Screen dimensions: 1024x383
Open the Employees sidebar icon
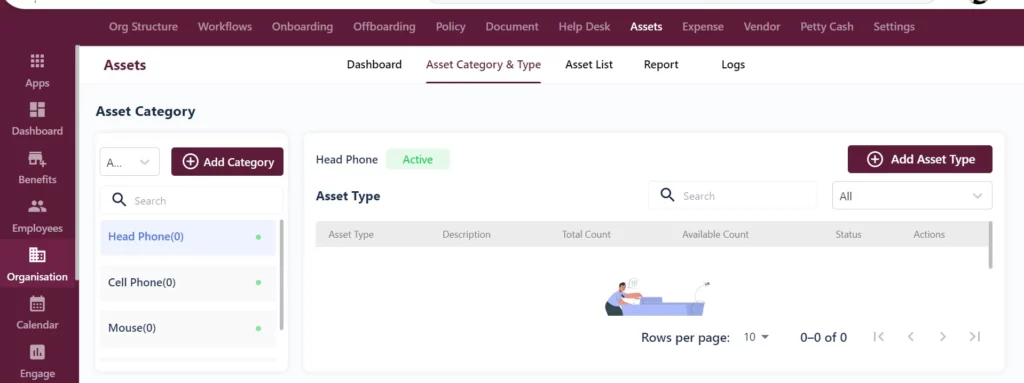(37, 207)
